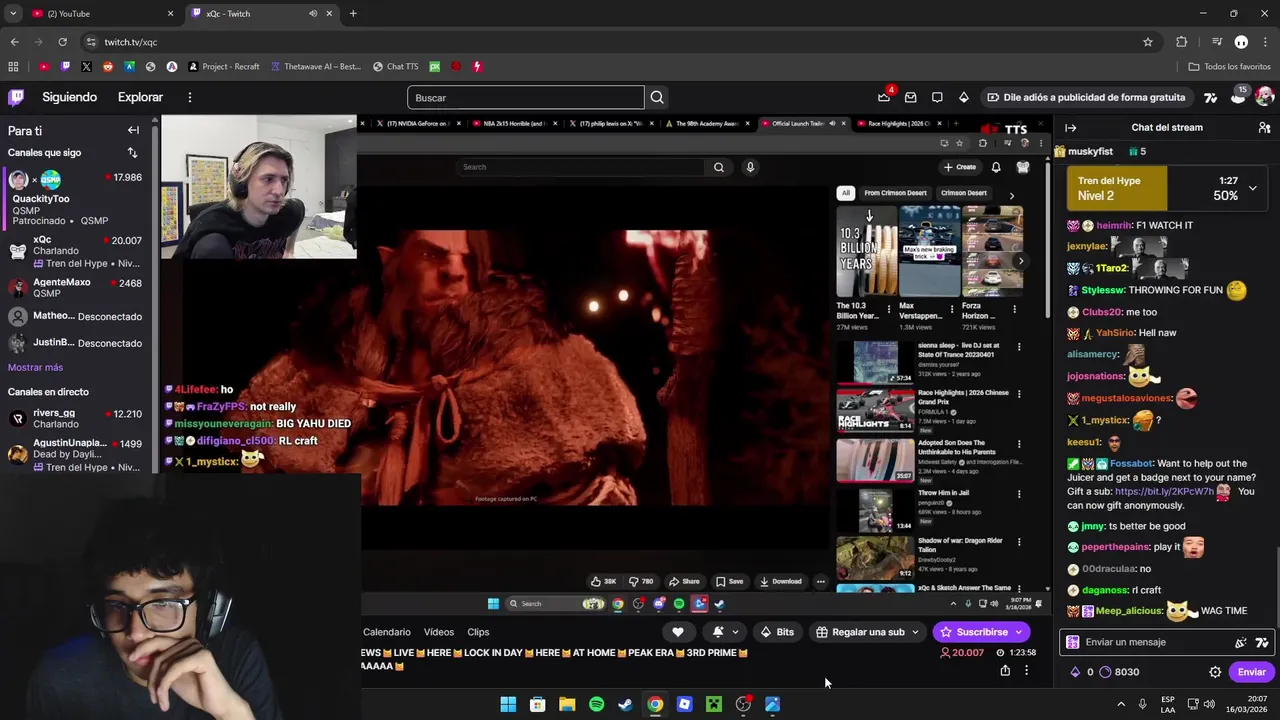Viewport: 1280px width, 720px height.
Task: Open AgenteMaxo channel in the sidebar
Action: click(76, 288)
